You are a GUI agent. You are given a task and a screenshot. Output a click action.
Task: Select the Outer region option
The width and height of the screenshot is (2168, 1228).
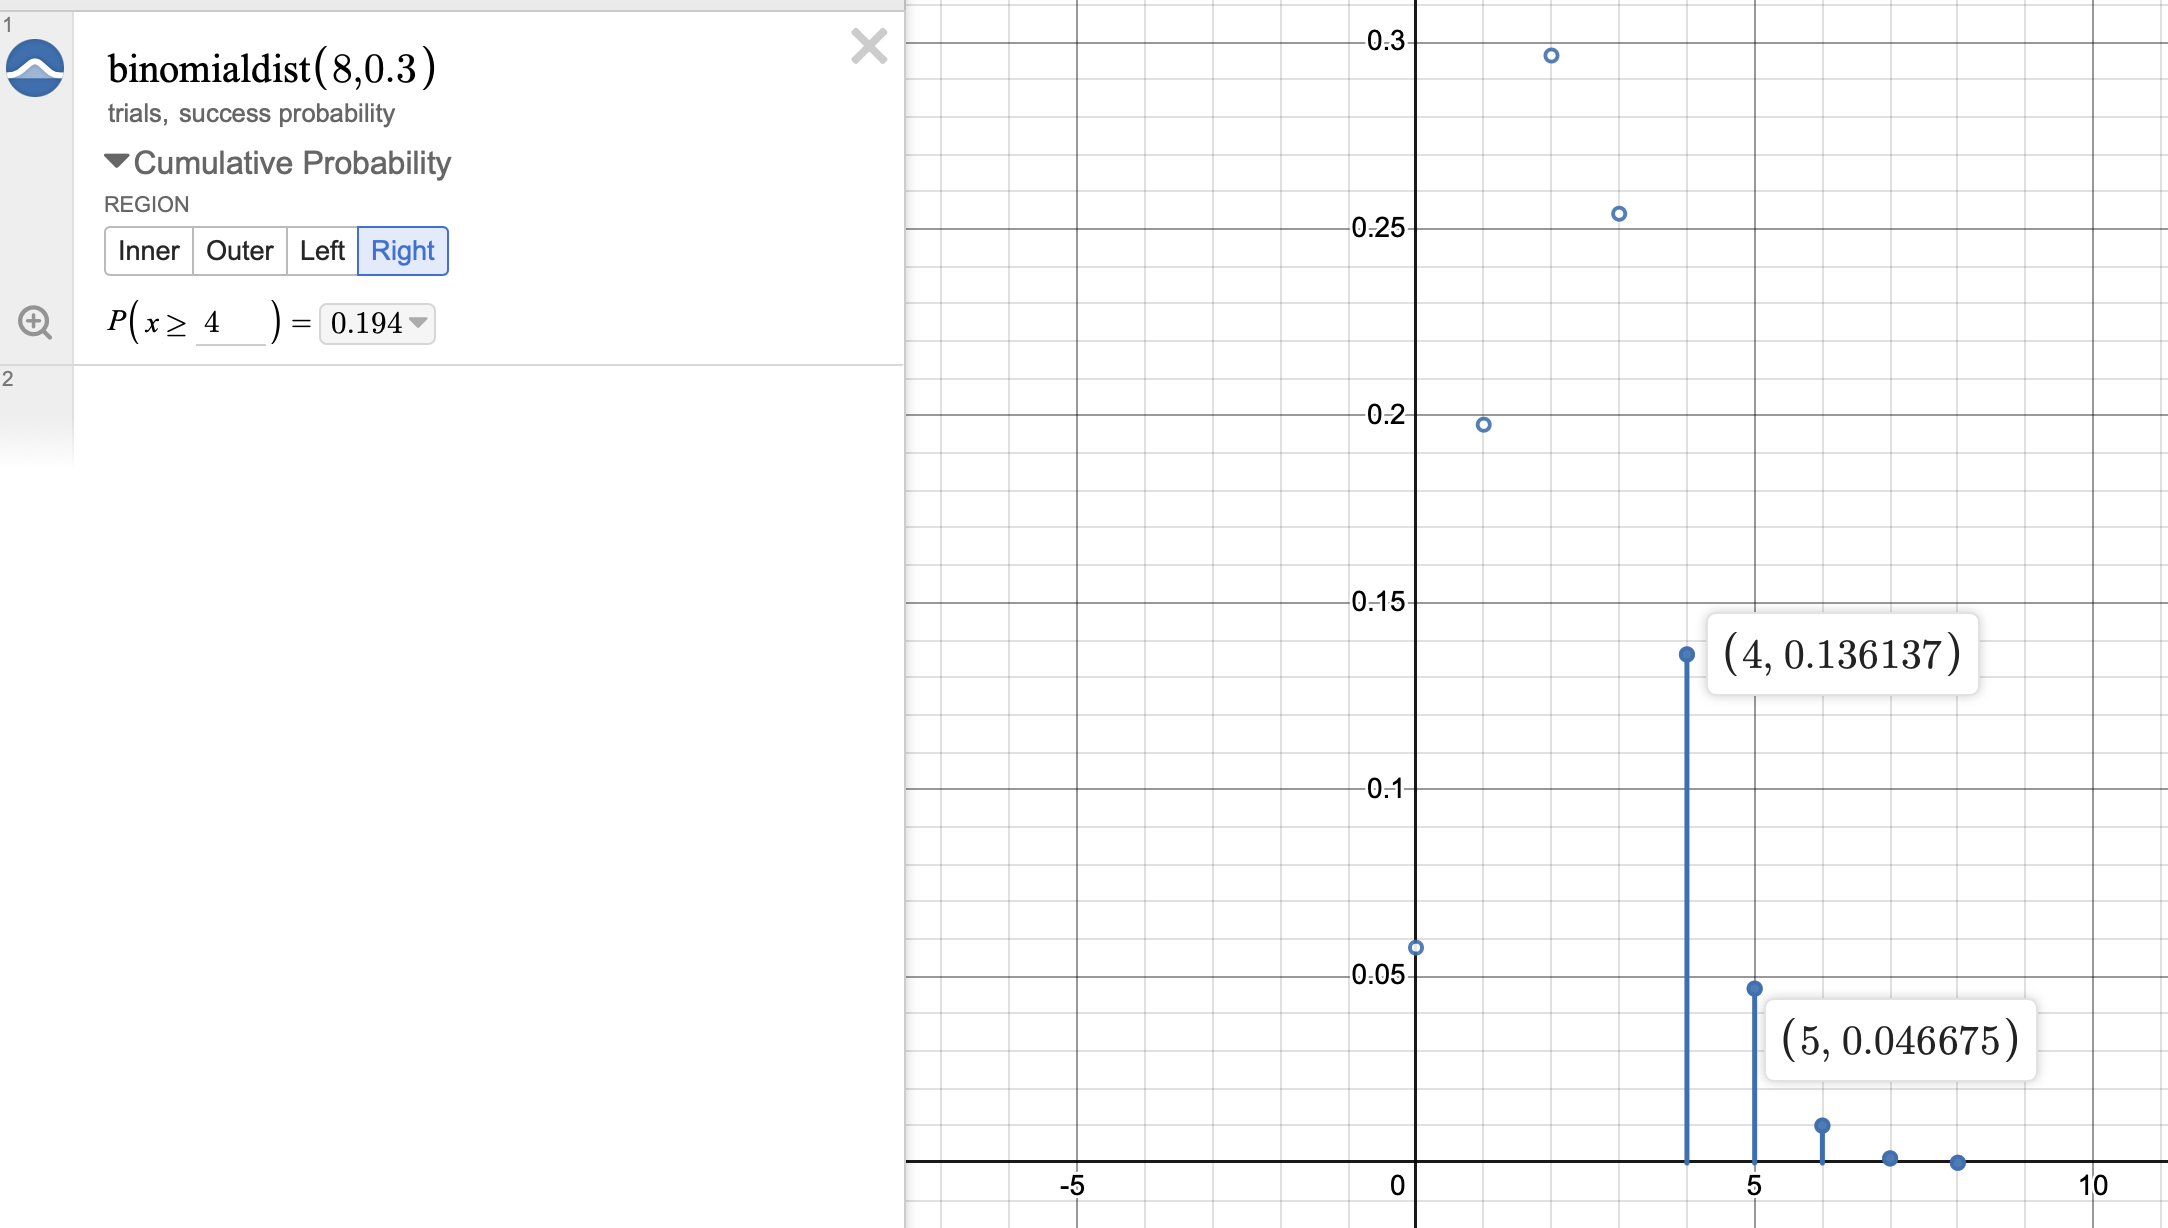(239, 251)
